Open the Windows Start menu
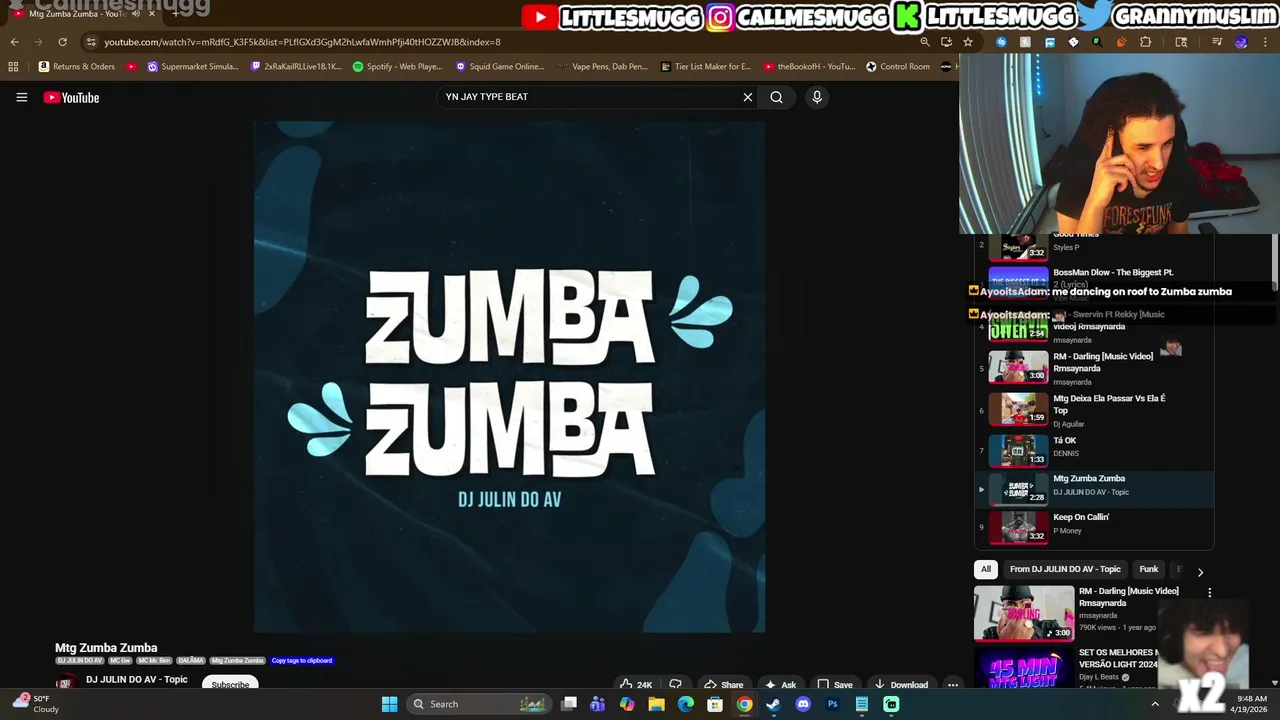This screenshot has height=720, width=1280. click(x=389, y=704)
